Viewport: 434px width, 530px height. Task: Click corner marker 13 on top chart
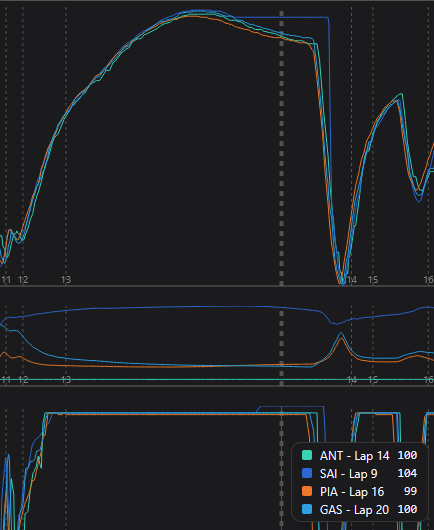(x=66, y=280)
